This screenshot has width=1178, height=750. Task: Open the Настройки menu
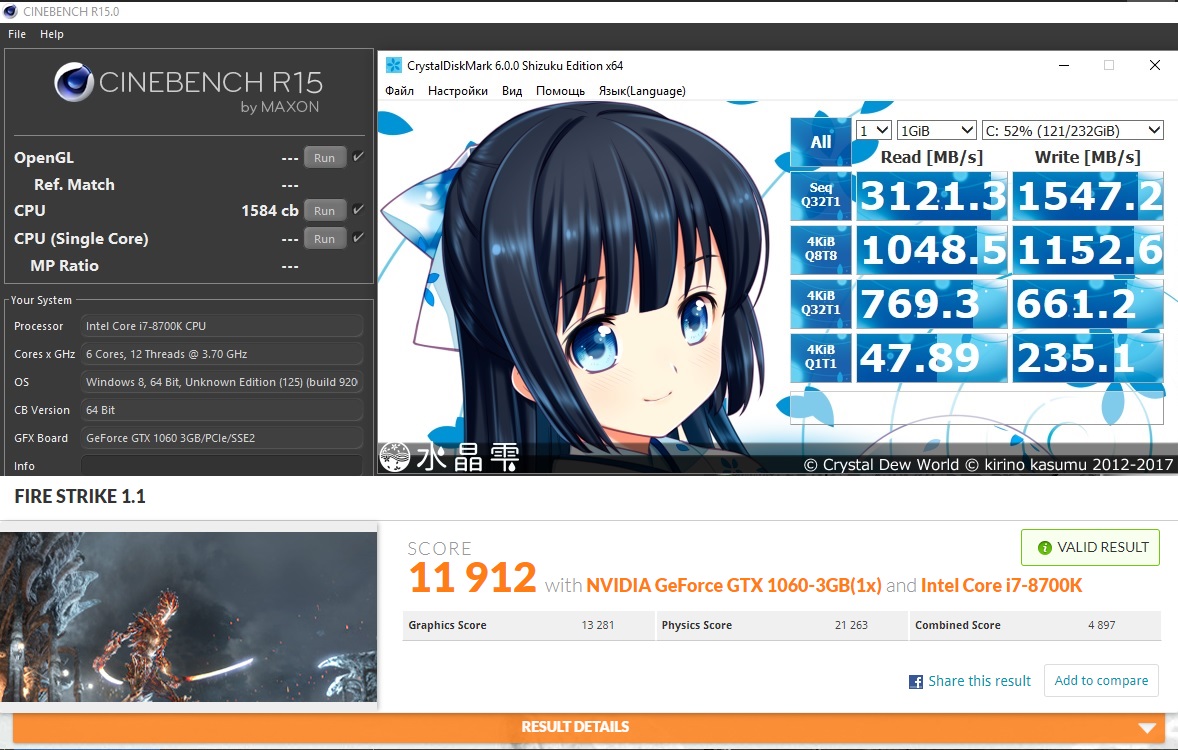click(x=458, y=91)
